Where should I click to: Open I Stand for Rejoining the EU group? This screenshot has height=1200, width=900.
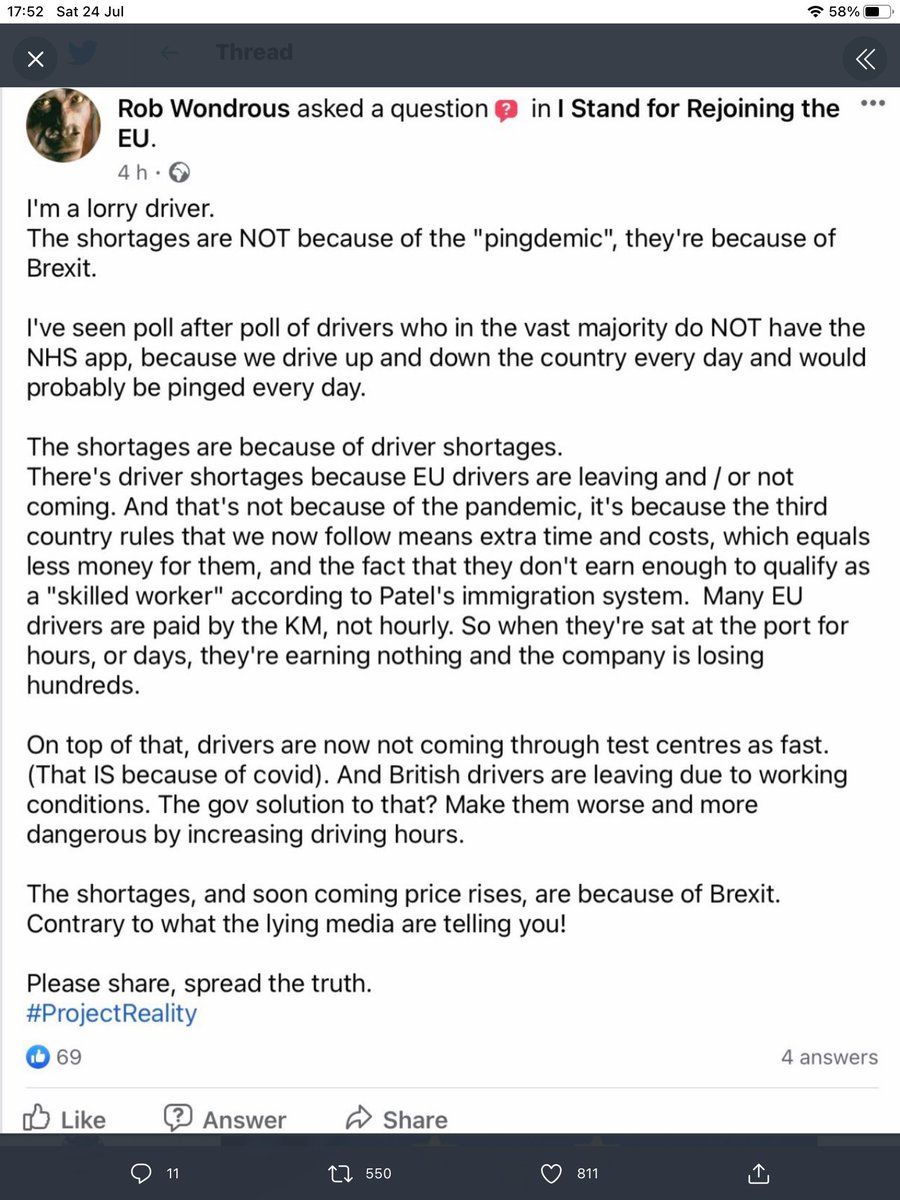(698, 109)
